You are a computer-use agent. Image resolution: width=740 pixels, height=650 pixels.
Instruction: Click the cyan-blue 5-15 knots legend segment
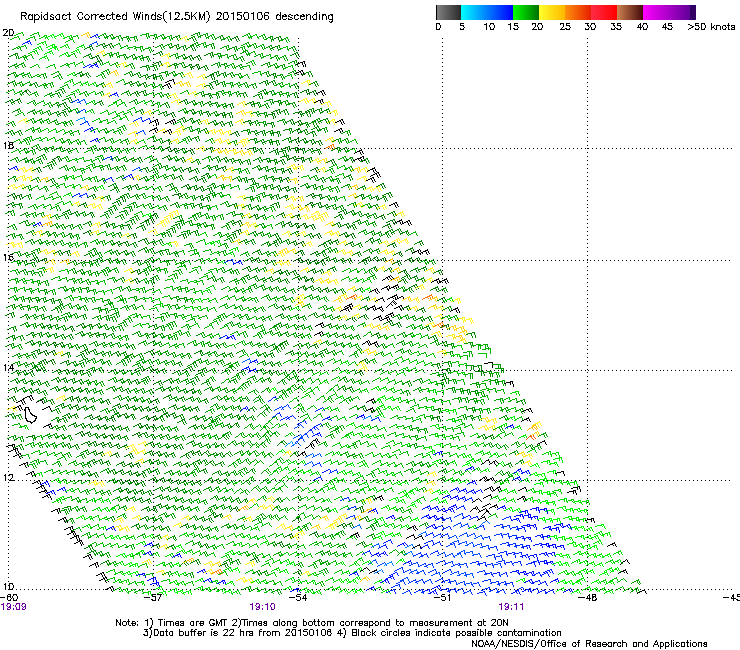[x=487, y=12]
